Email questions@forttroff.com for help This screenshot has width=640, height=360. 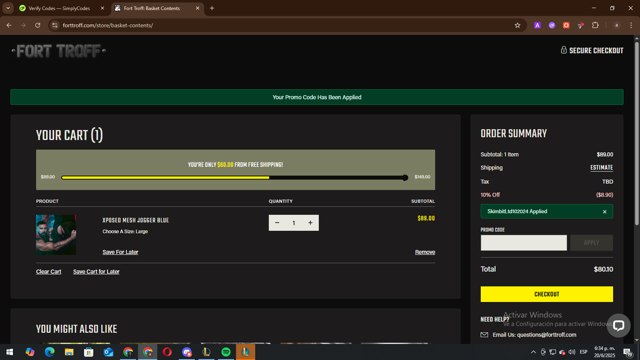(534, 335)
